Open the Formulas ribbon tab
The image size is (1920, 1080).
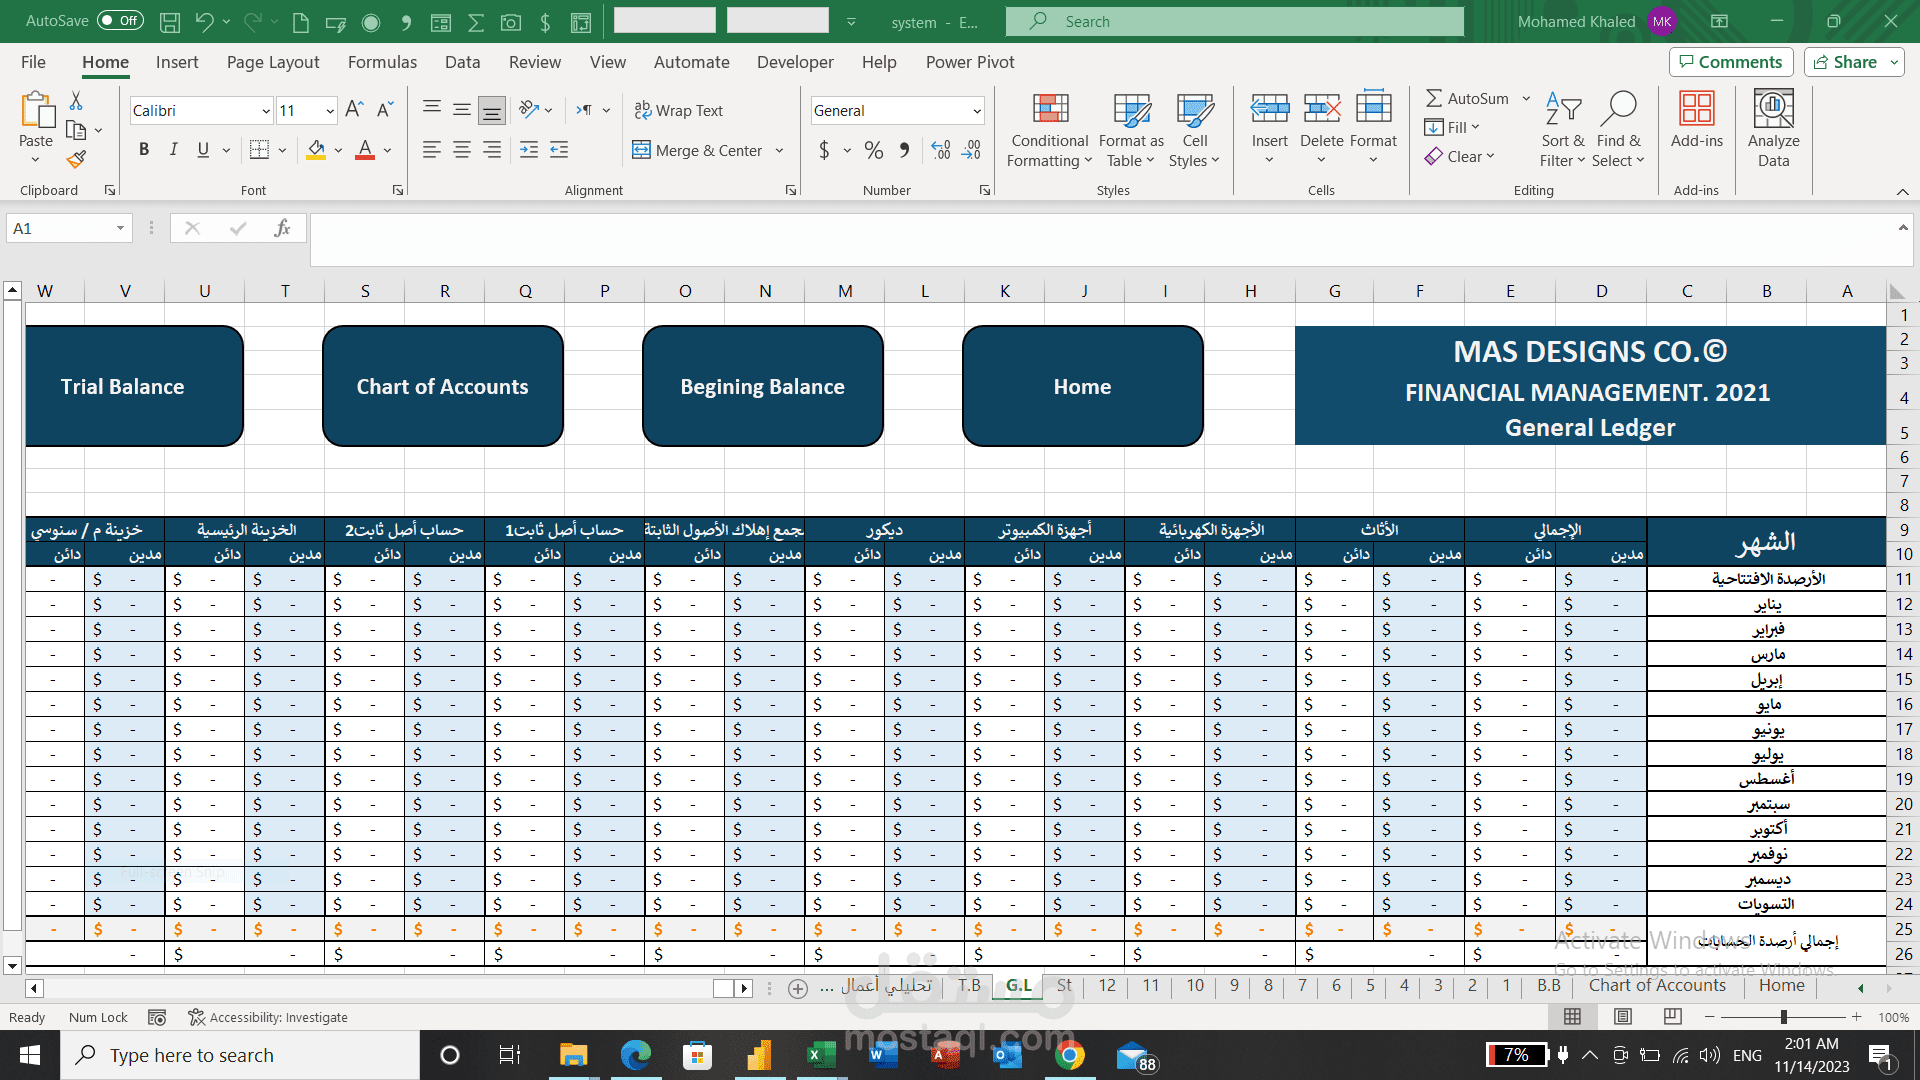[382, 62]
